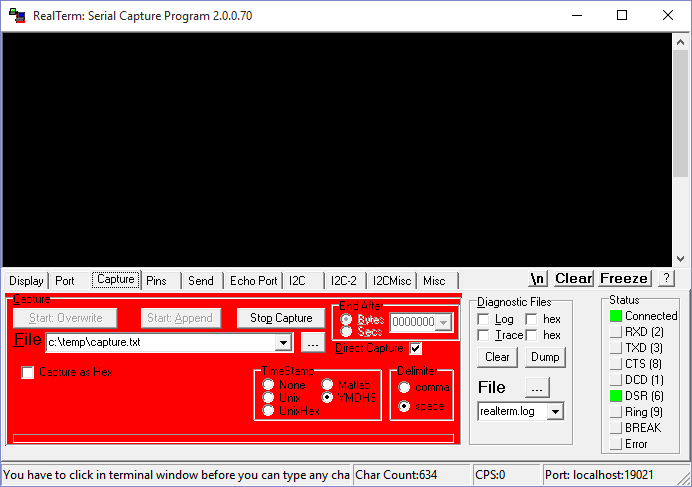
Task: Click the Freeze button
Action: (624, 279)
